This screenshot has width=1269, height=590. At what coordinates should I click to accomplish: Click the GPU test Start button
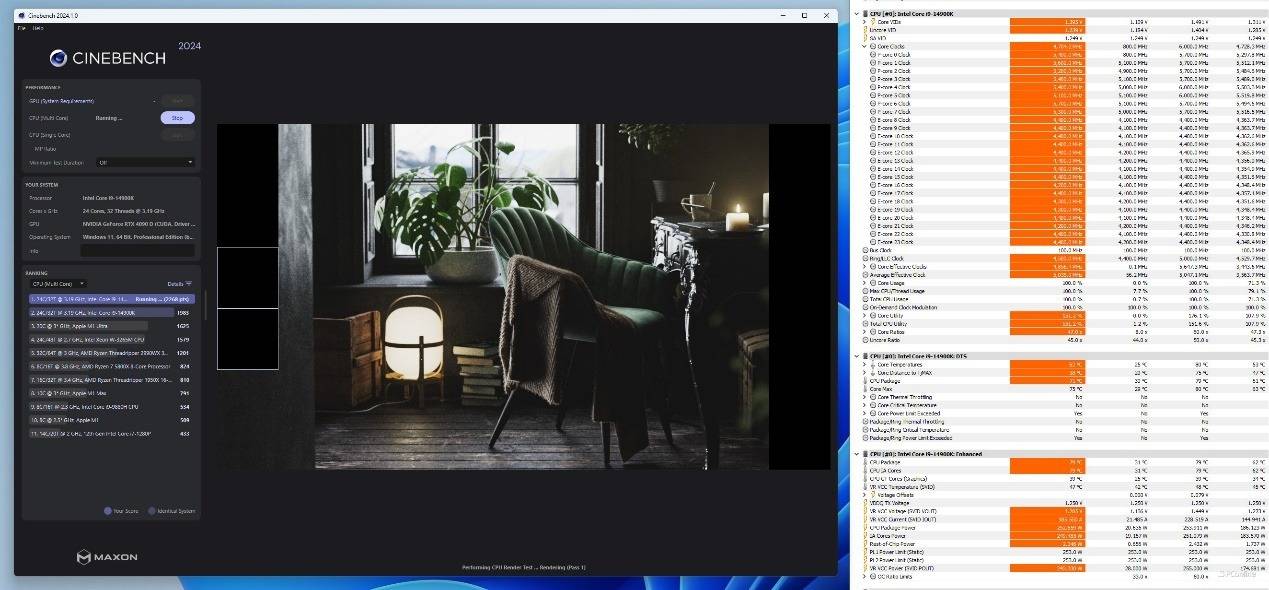[x=177, y=100]
